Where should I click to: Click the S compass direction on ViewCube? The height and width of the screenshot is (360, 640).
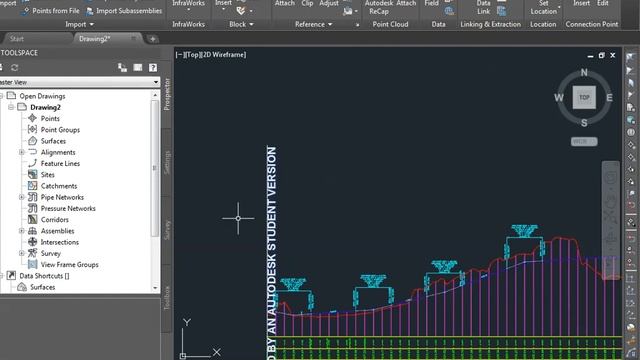pyautogui.click(x=584, y=123)
